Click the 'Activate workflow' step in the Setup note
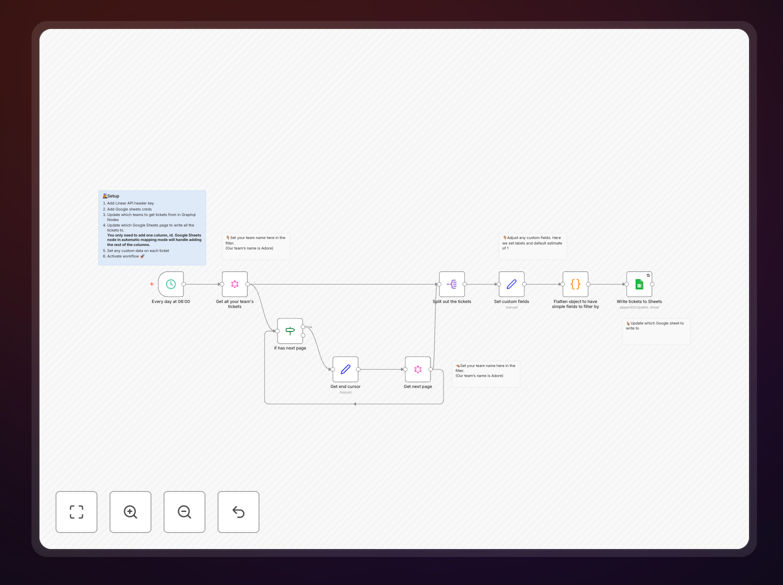Image resolution: width=783 pixels, height=585 pixels. pyautogui.click(x=126, y=256)
